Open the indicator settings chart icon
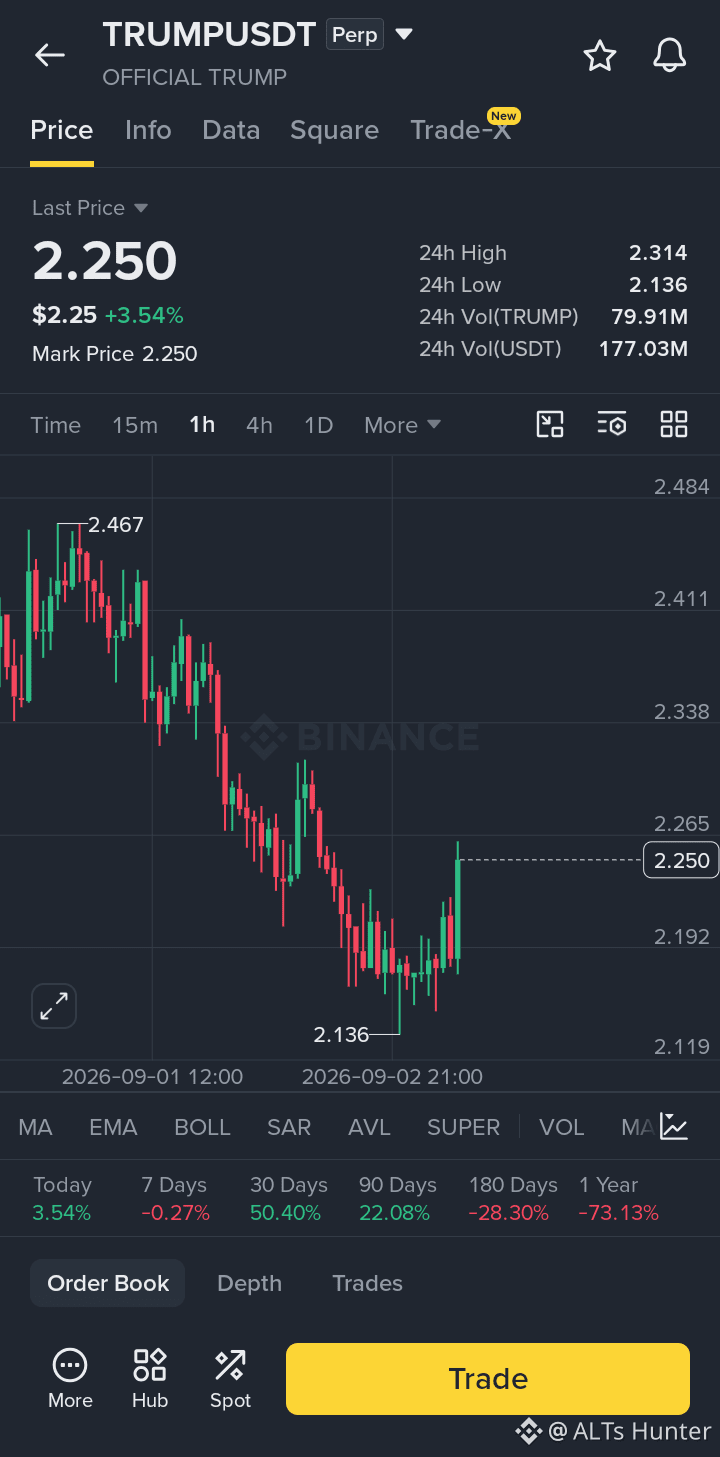 pyautogui.click(x=675, y=1127)
